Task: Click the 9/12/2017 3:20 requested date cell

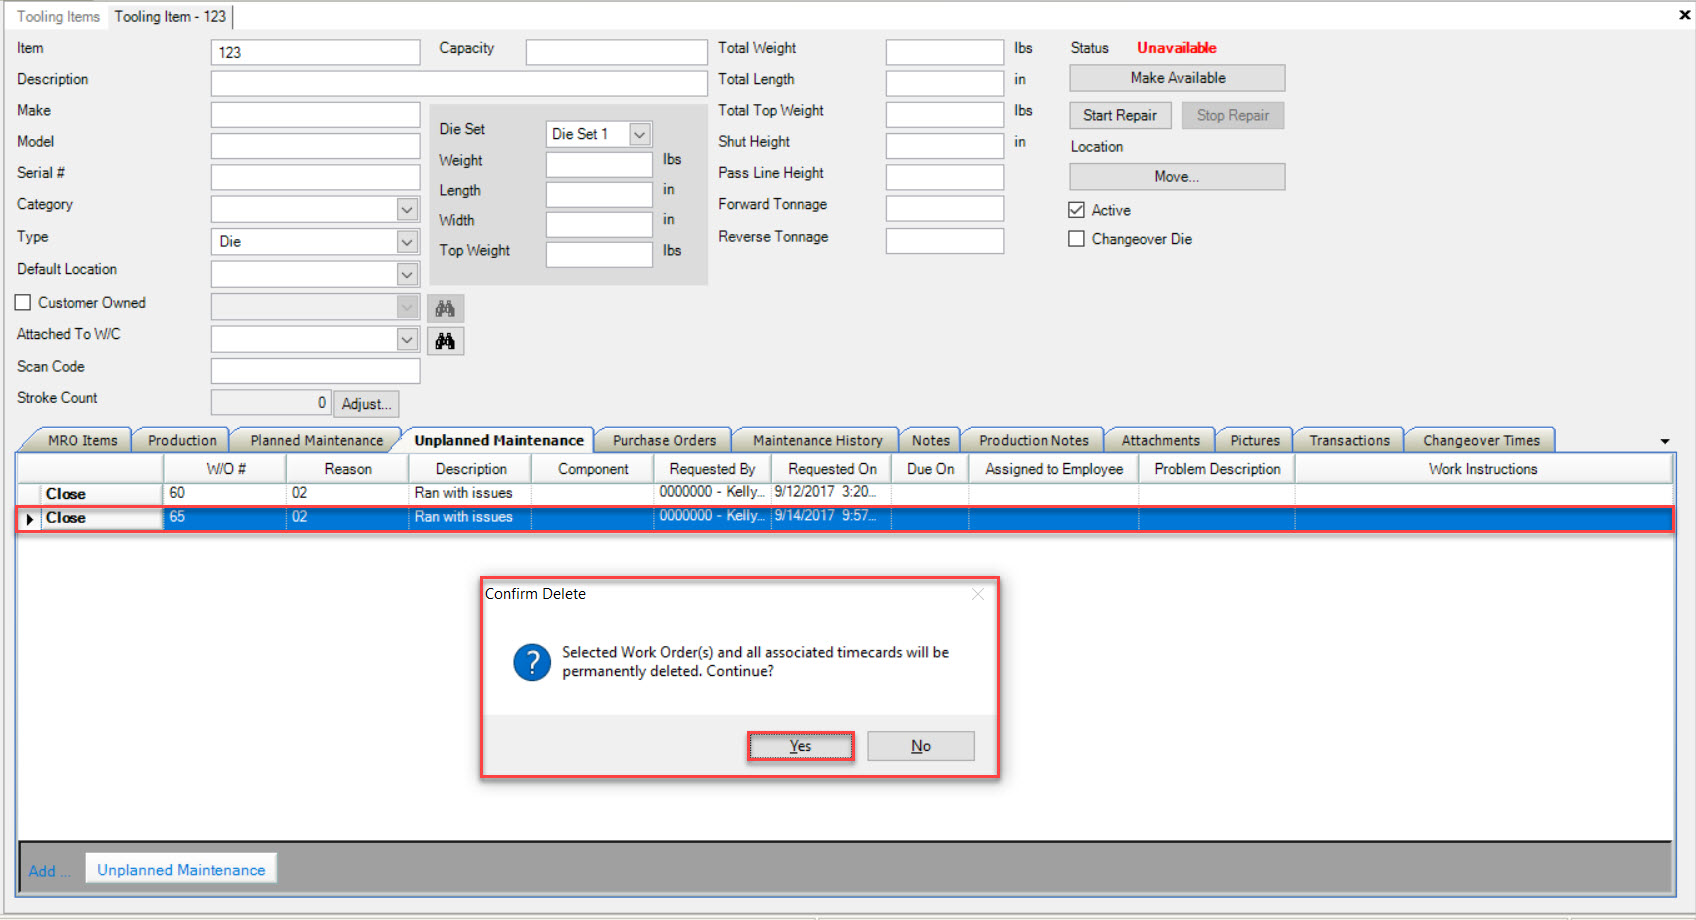Action: point(831,492)
